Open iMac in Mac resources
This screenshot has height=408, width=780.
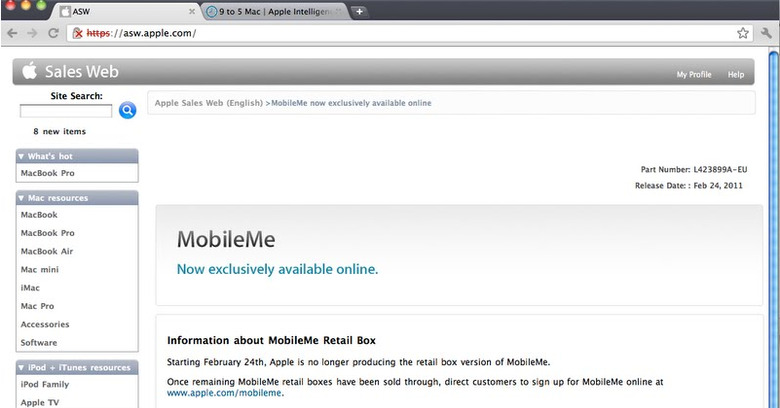pyautogui.click(x=30, y=288)
